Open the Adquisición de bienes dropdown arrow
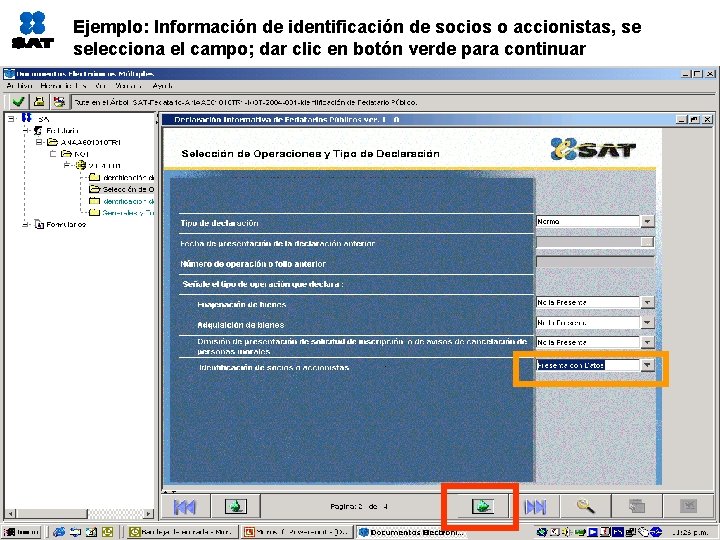Viewport: 720px width, 540px height. click(x=647, y=323)
